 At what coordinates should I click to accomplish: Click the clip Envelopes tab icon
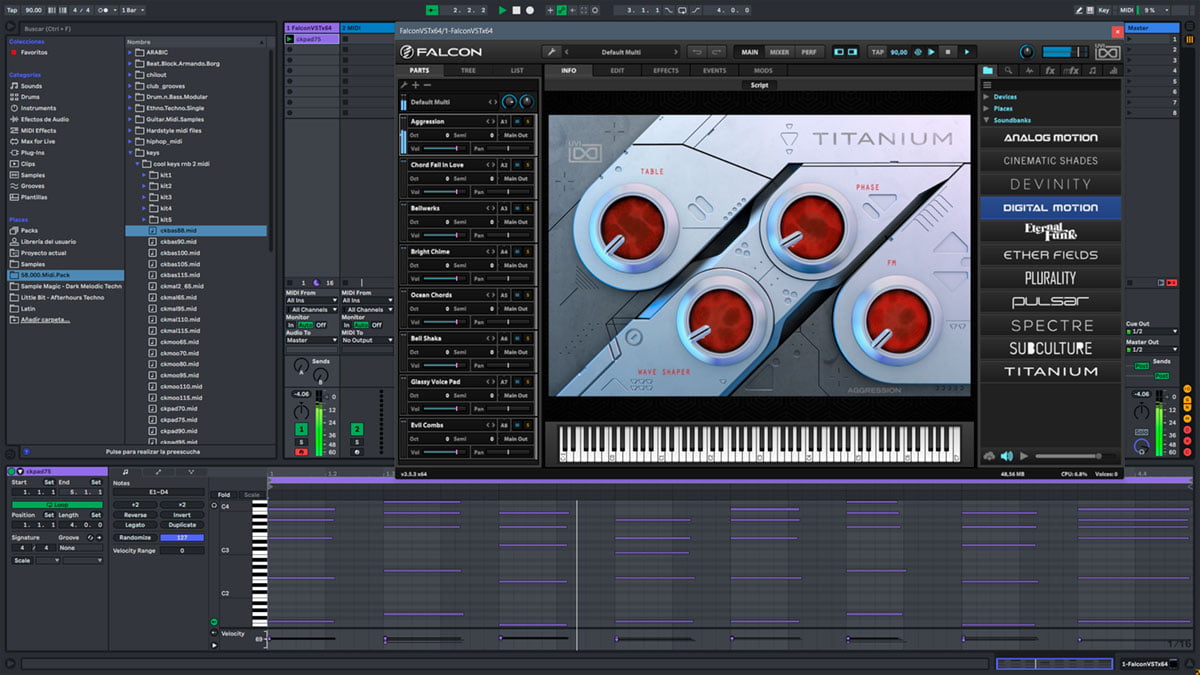[158, 472]
